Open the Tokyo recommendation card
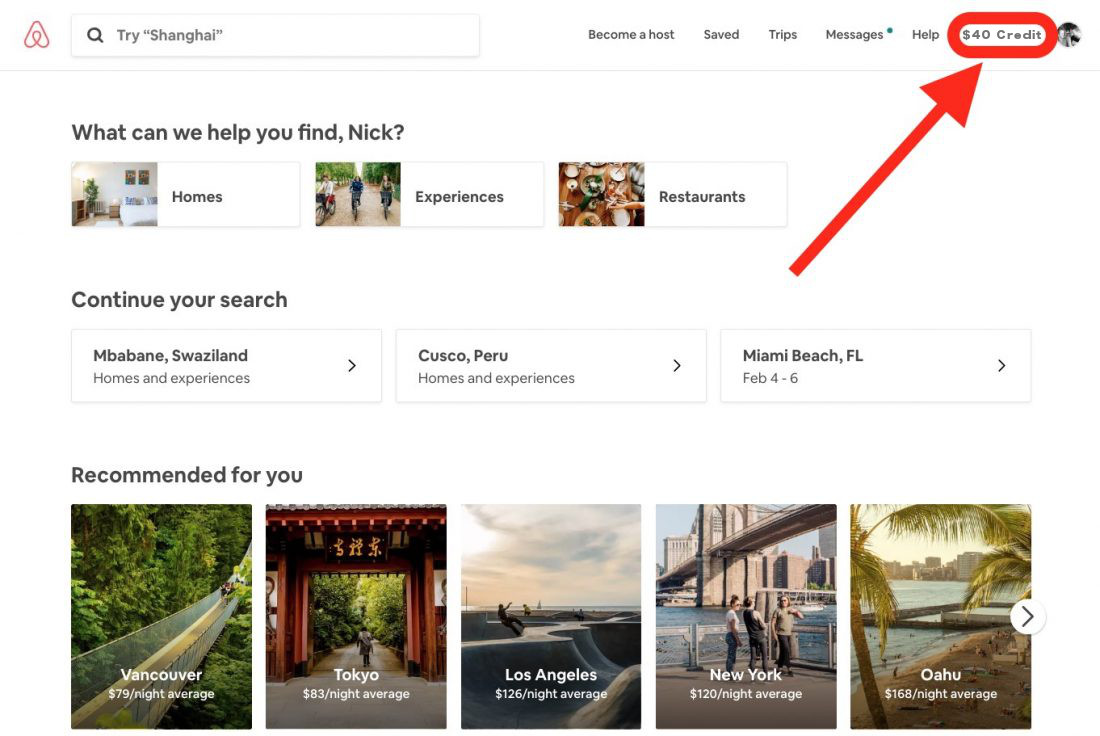This screenshot has width=1100, height=736. coord(356,616)
